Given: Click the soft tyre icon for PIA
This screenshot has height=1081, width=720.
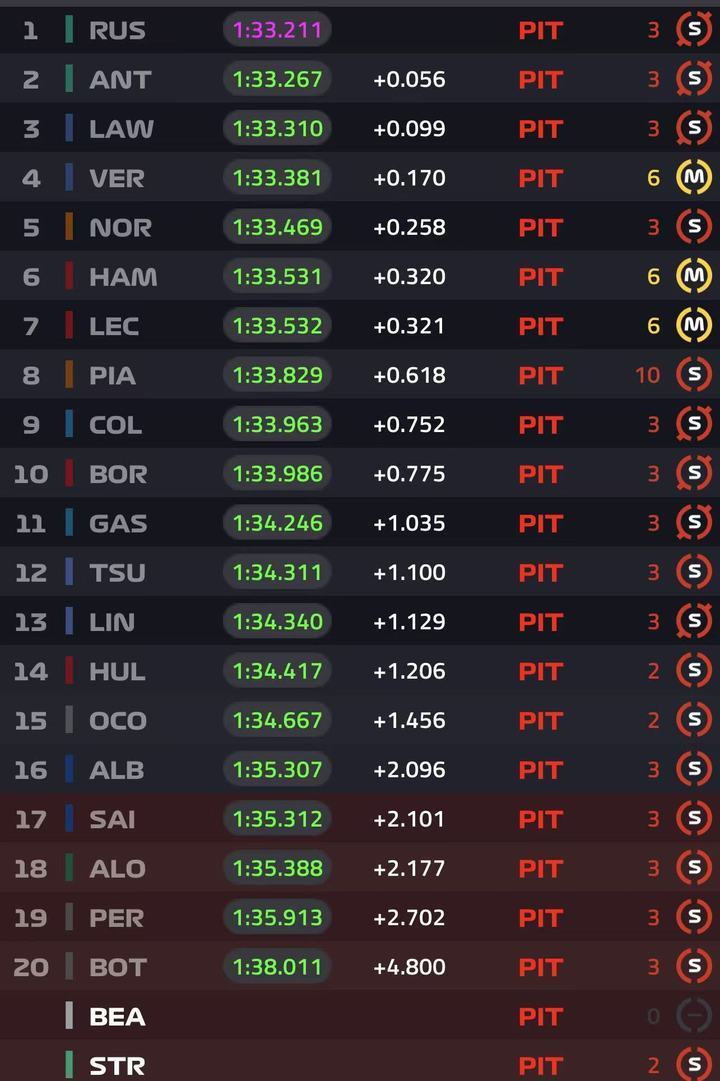Looking at the screenshot, I should (x=694, y=375).
